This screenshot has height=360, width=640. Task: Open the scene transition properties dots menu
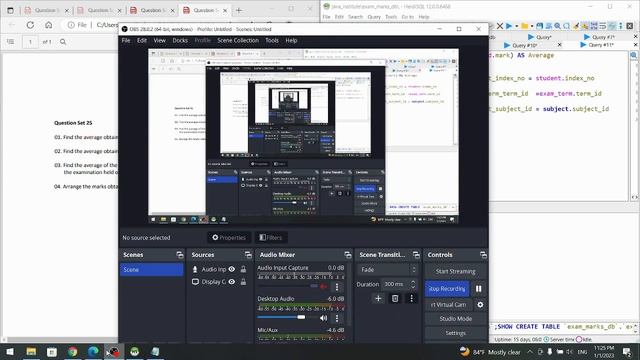(411, 298)
